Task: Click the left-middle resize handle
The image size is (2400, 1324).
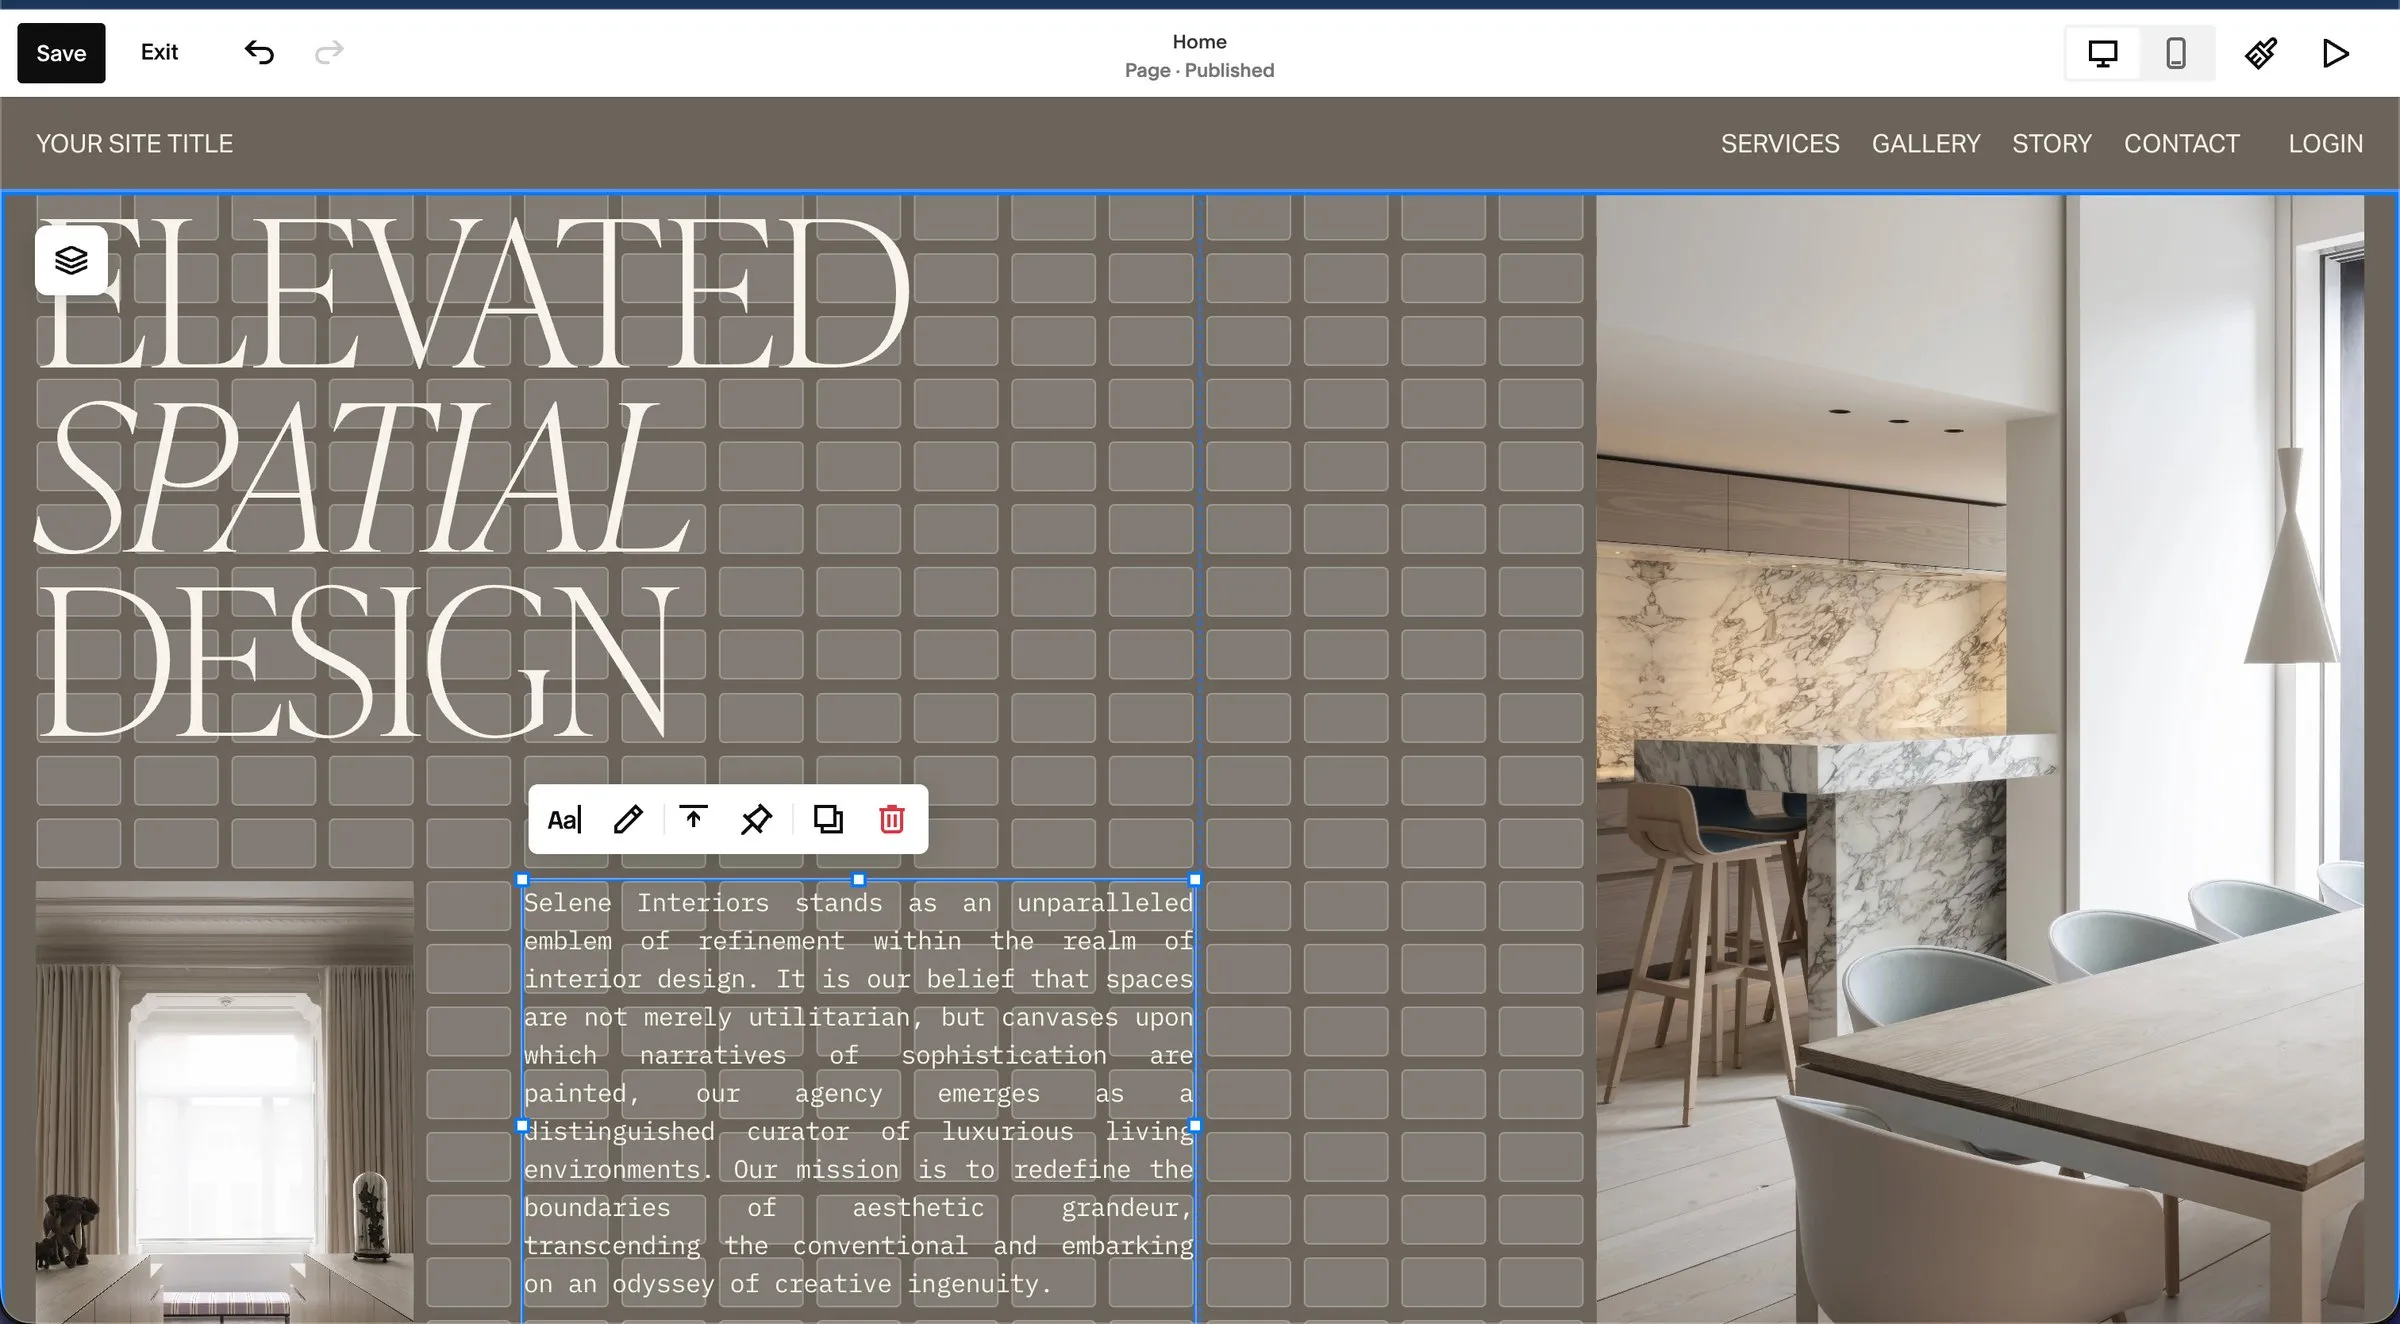Action: click(522, 1126)
